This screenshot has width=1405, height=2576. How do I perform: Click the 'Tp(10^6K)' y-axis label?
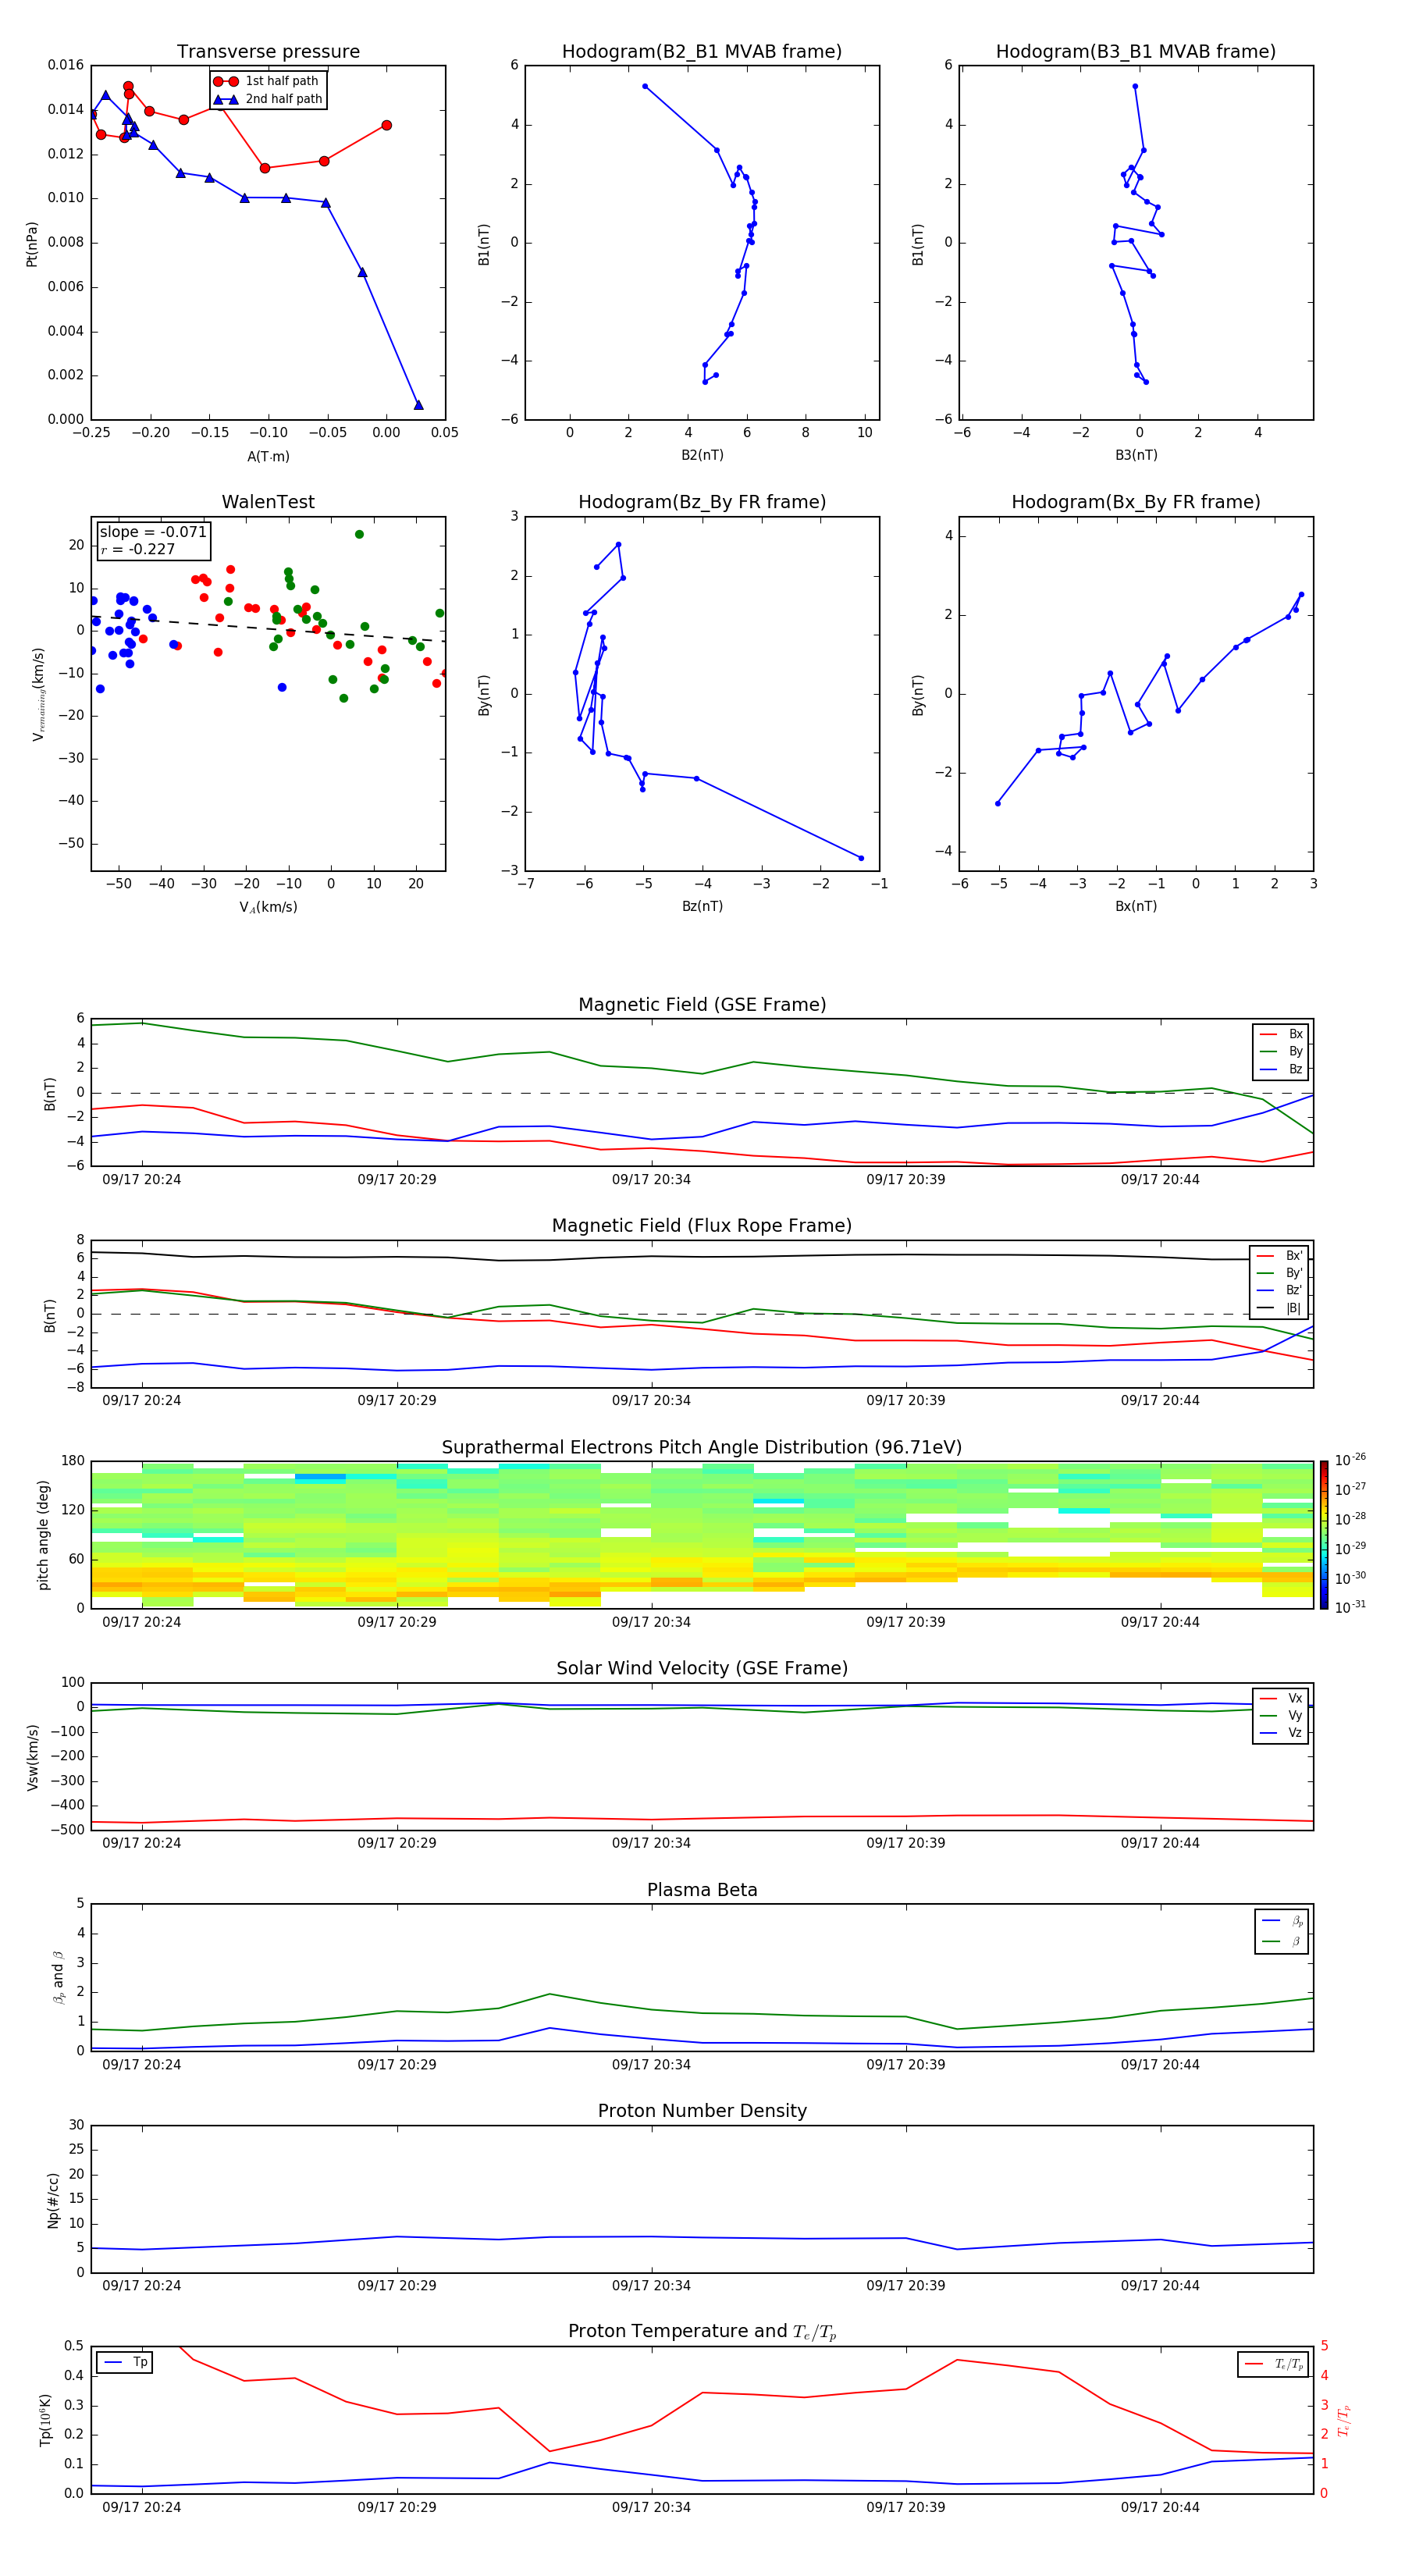(45, 2420)
